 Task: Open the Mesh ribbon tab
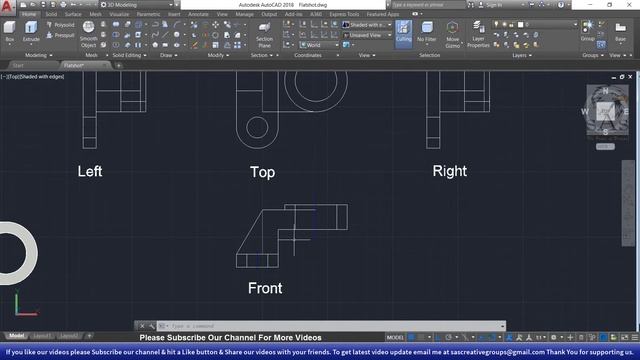[96, 14]
